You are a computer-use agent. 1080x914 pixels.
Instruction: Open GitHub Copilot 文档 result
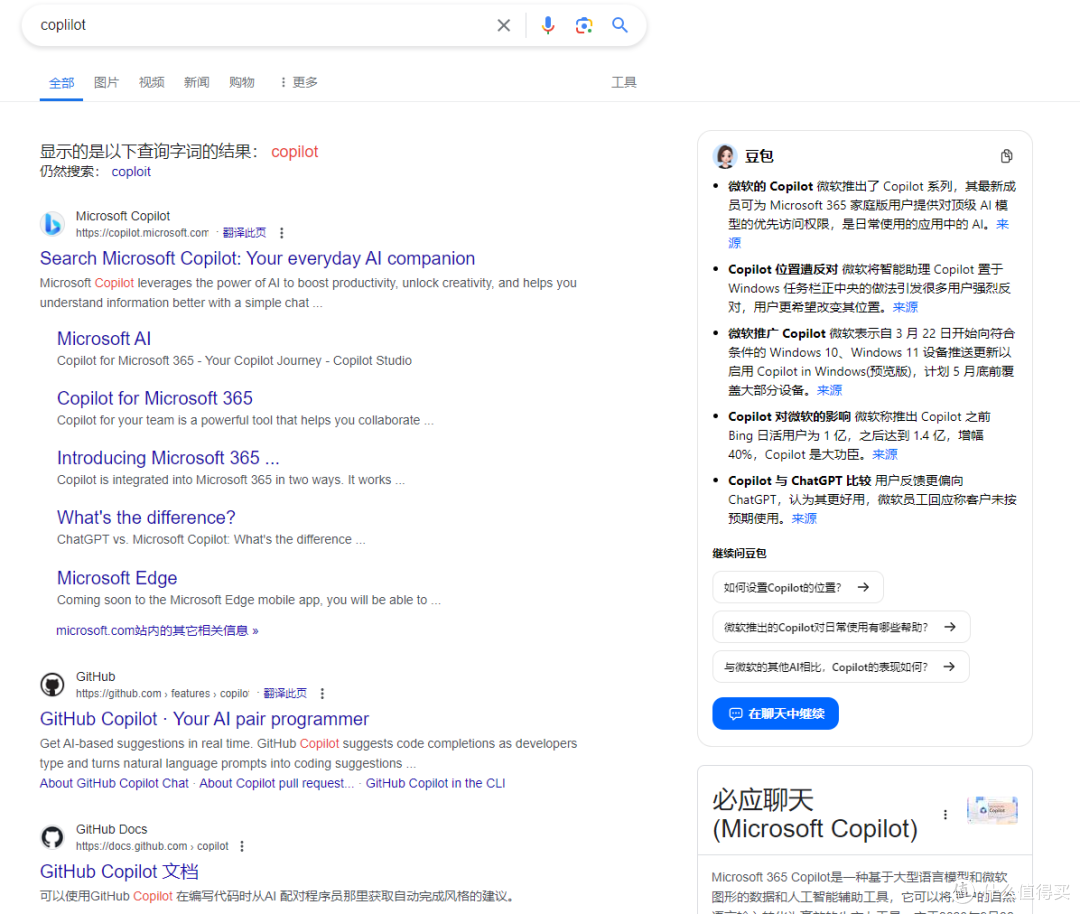point(119,871)
